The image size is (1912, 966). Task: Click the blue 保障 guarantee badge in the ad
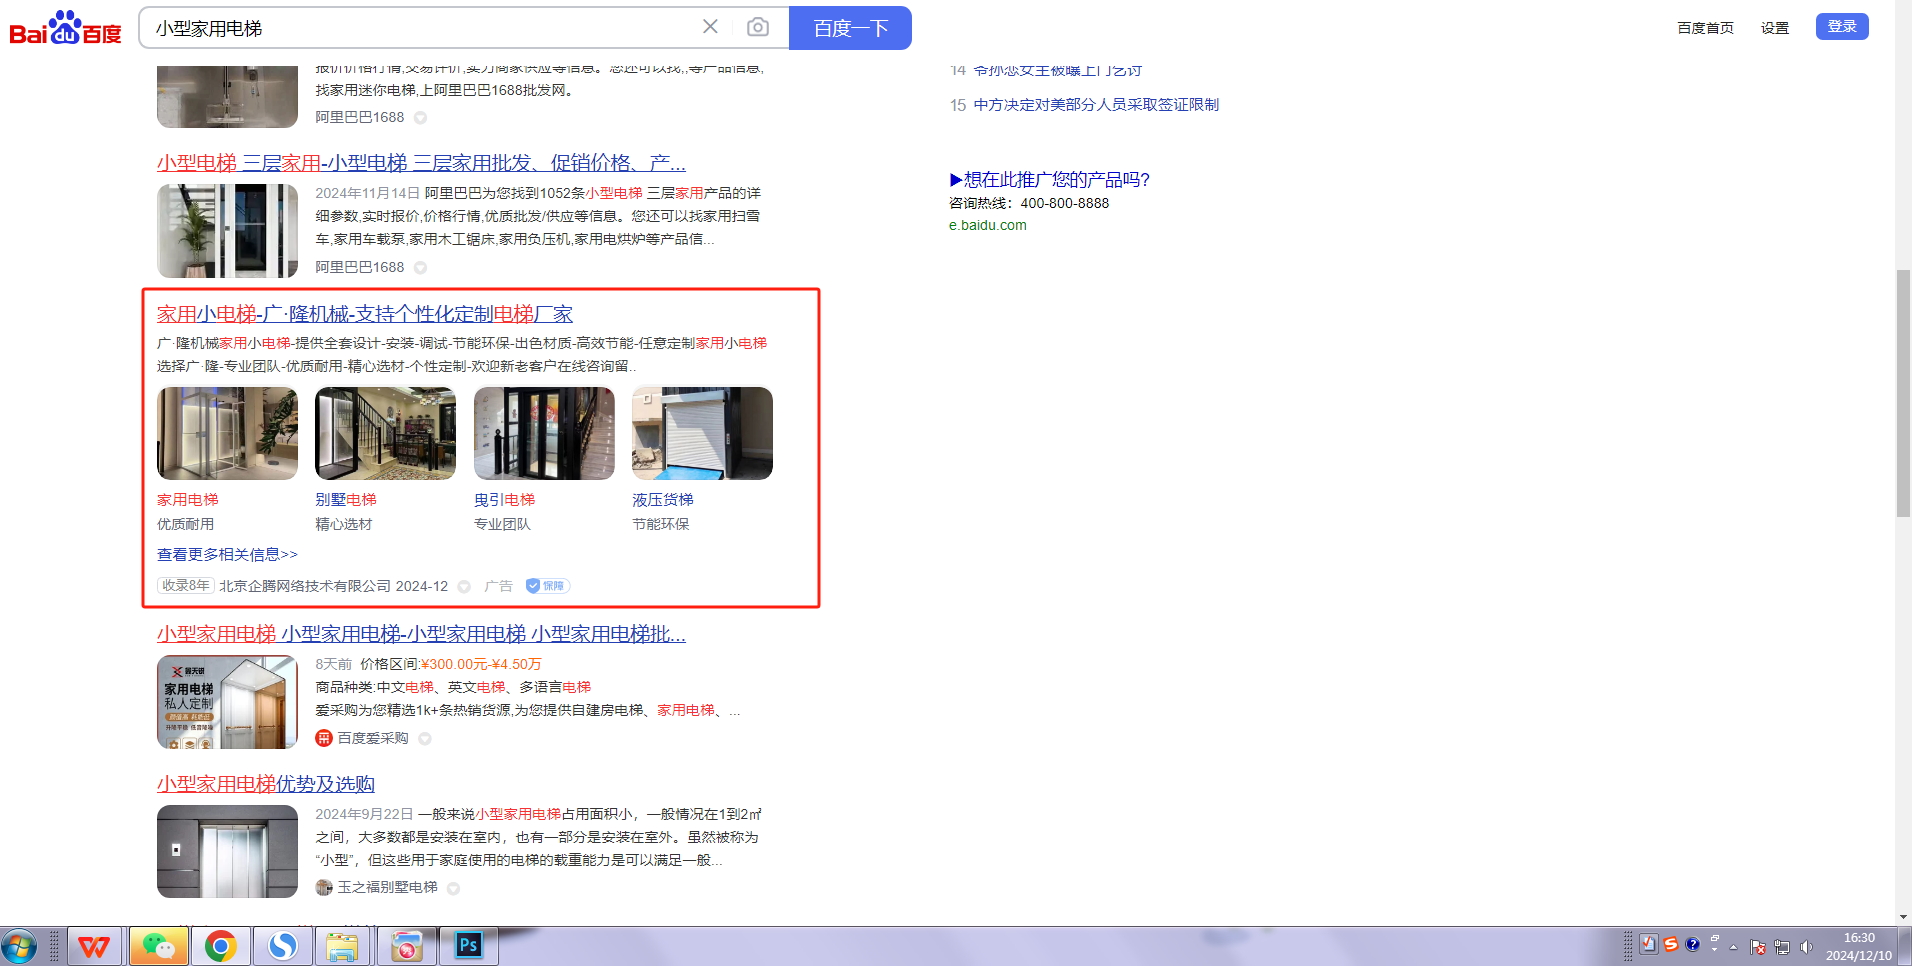click(547, 586)
